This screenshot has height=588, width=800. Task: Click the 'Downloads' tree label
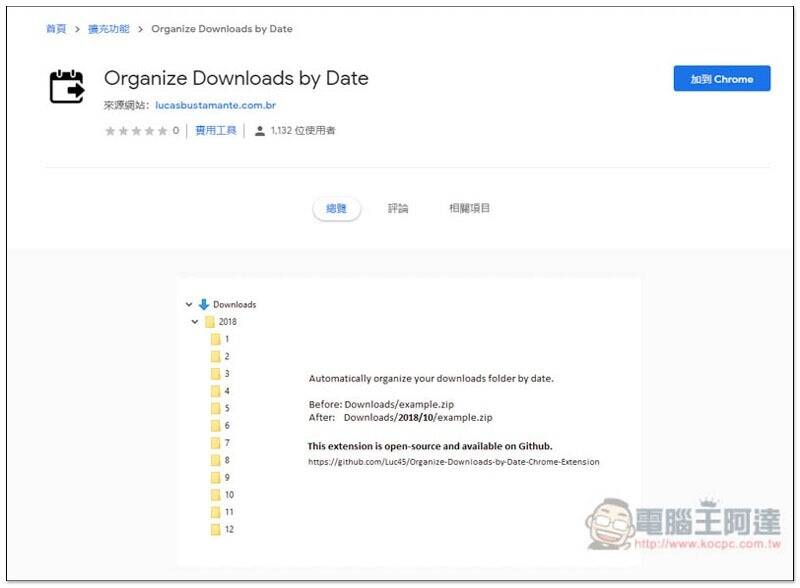pos(235,305)
